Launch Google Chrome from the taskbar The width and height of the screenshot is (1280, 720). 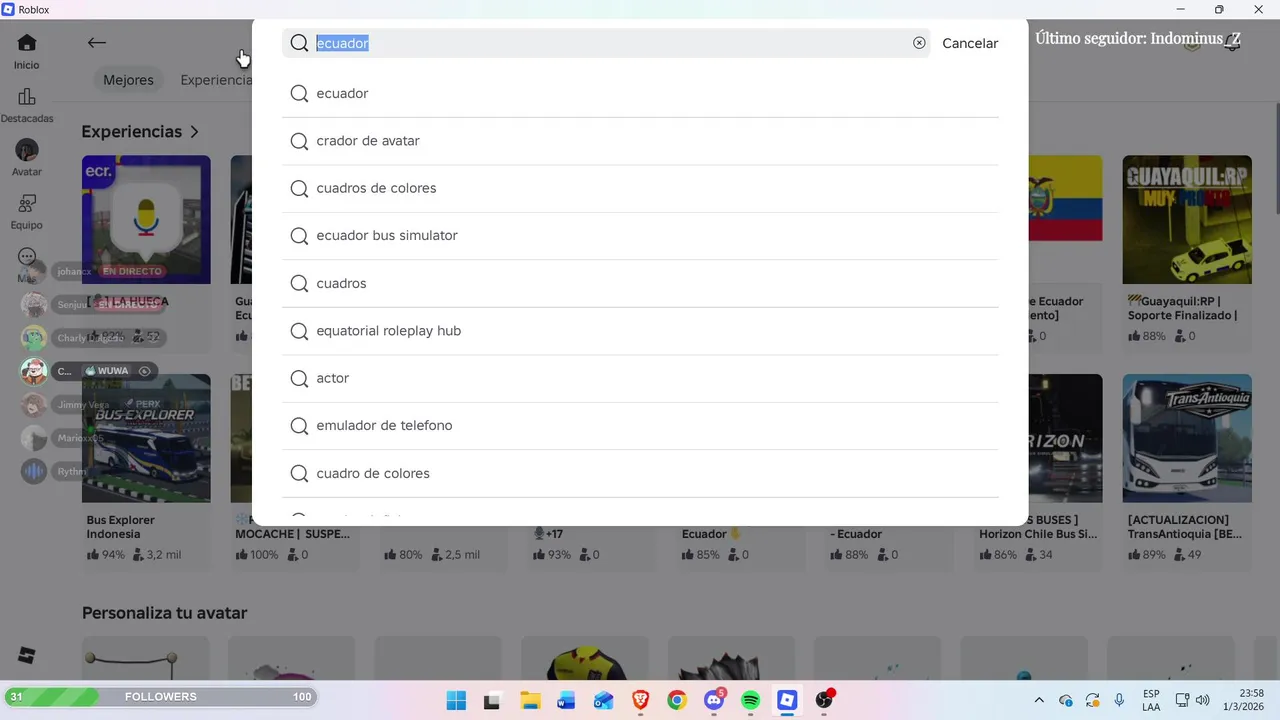click(x=677, y=700)
